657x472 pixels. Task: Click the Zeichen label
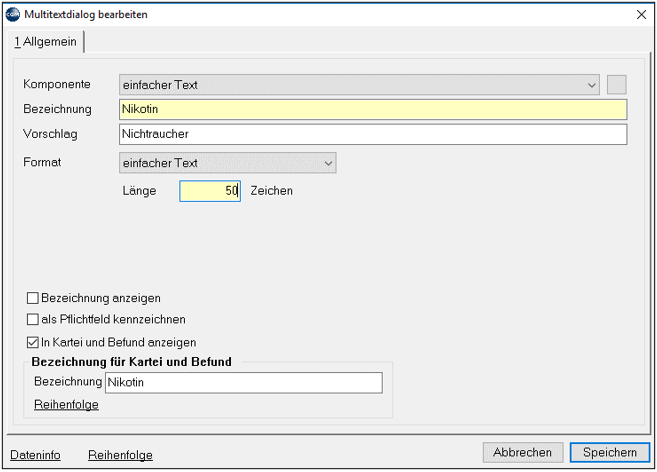(272, 191)
